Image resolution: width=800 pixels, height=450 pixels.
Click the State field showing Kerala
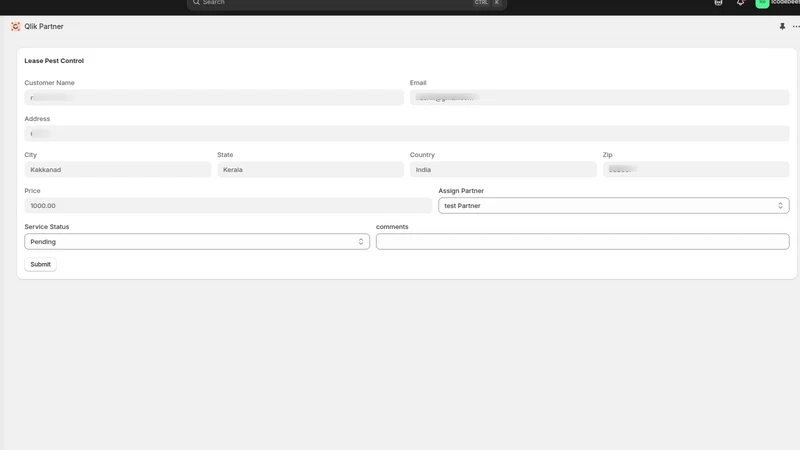click(310, 169)
